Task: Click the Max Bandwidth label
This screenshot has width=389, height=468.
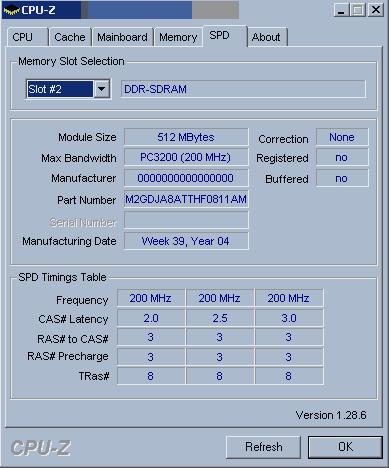Action: pyautogui.click(x=79, y=158)
